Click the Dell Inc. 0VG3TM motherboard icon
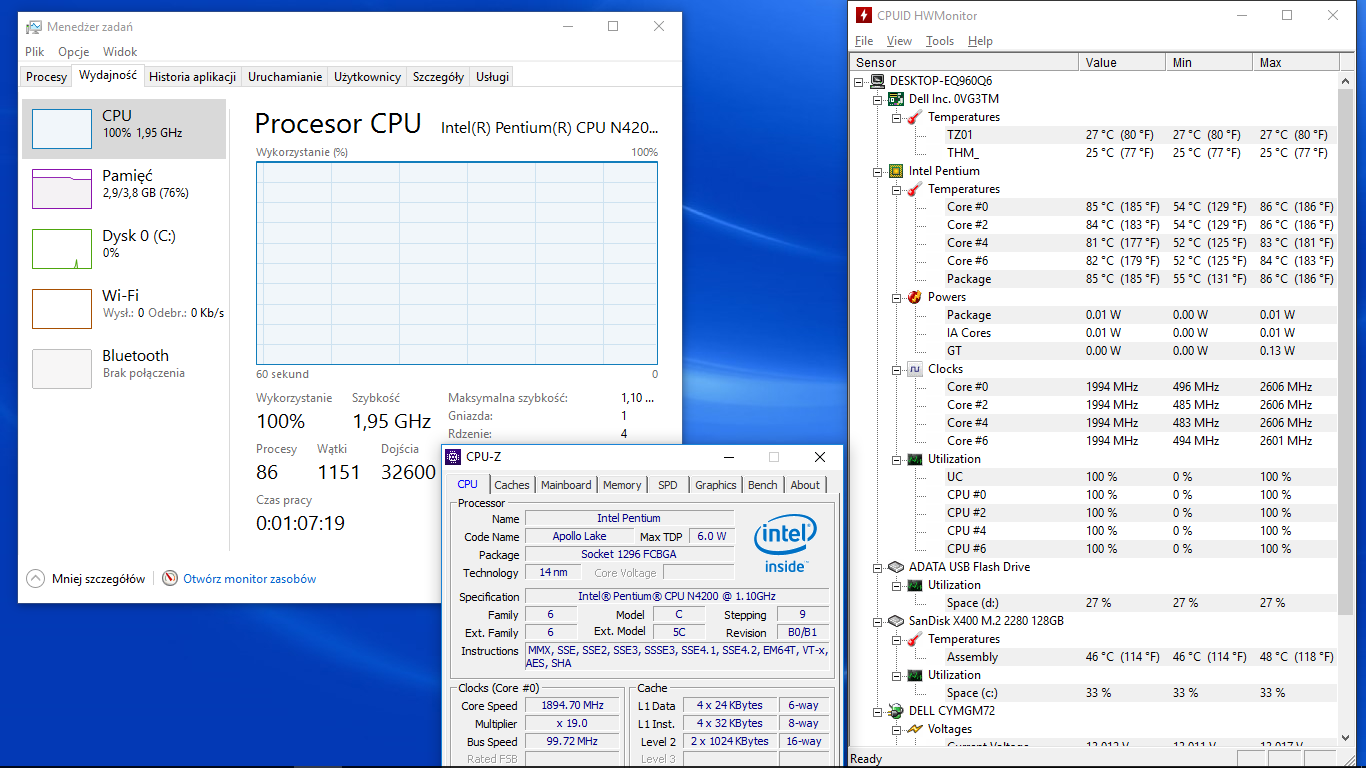 click(x=897, y=99)
